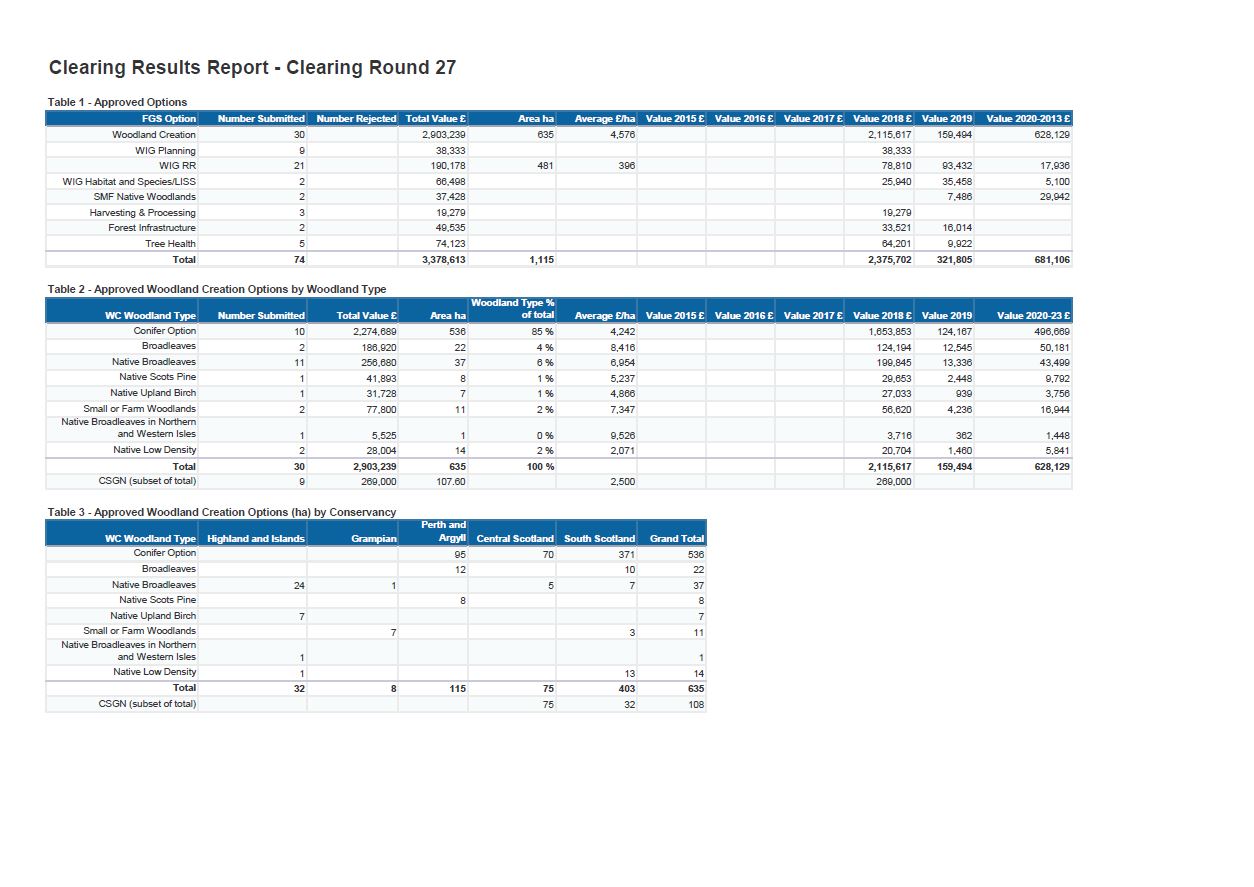Select the Value 2020-23 £ column header

(1033, 316)
